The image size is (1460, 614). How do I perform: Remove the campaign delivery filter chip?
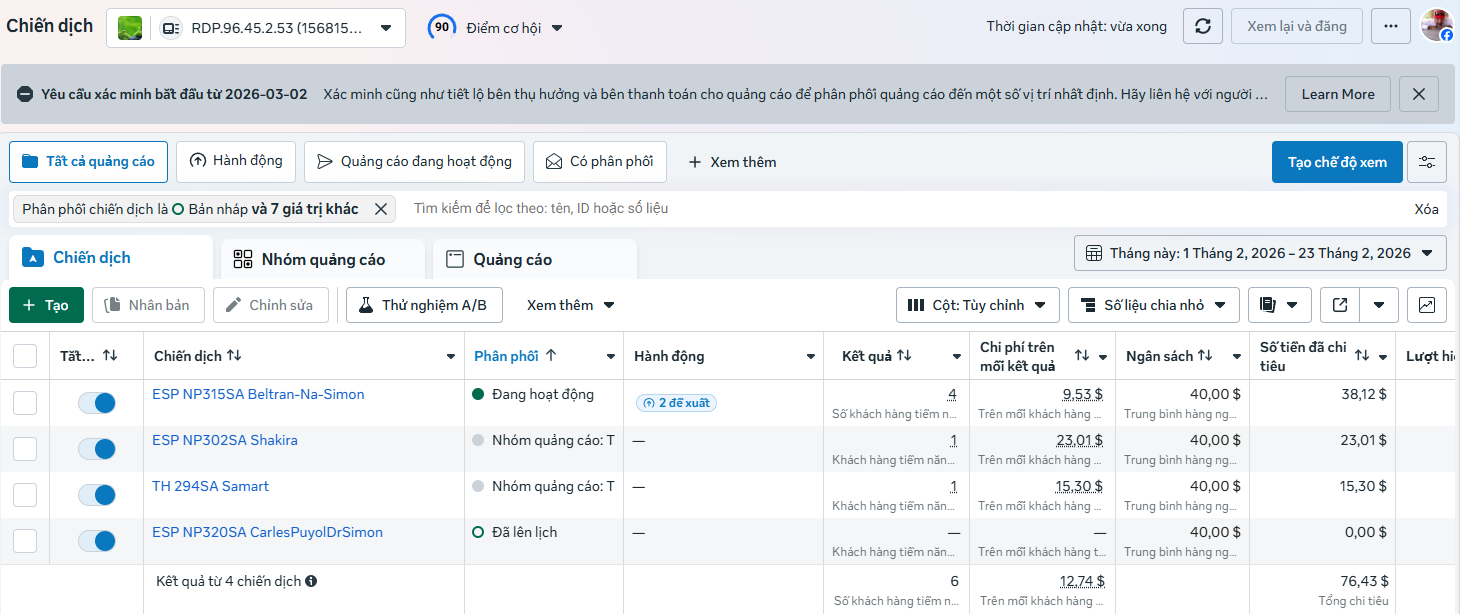(x=381, y=209)
